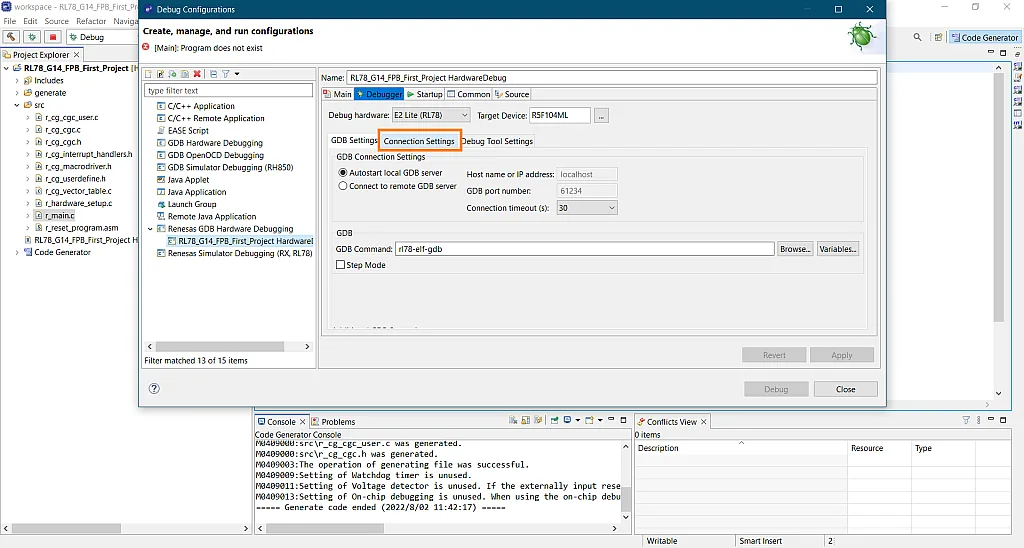Click the Export launch configuration icon
Image resolution: width=1024 pixels, height=548 pixels.
click(x=172, y=74)
